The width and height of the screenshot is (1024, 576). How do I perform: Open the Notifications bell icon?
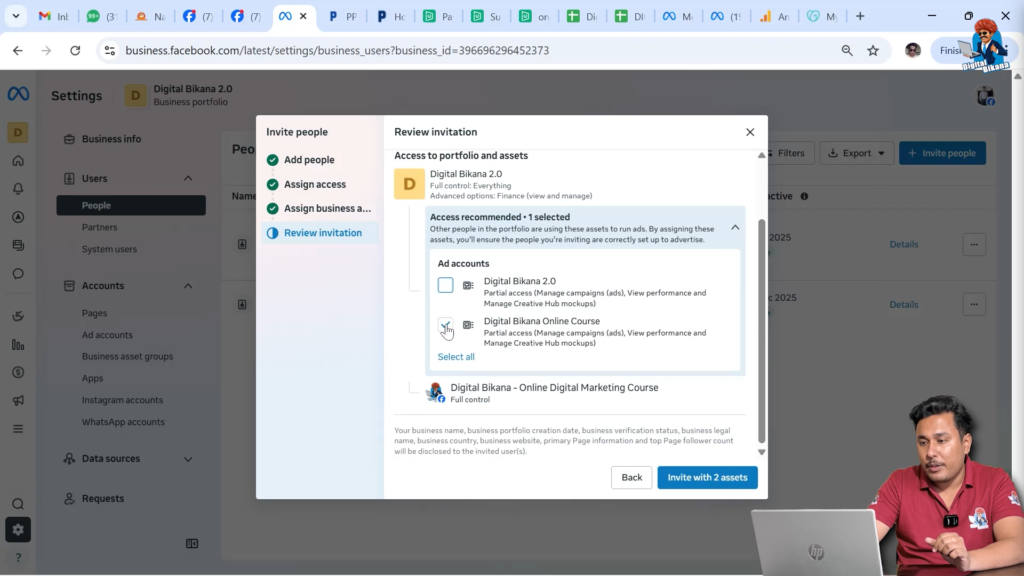point(20,188)
